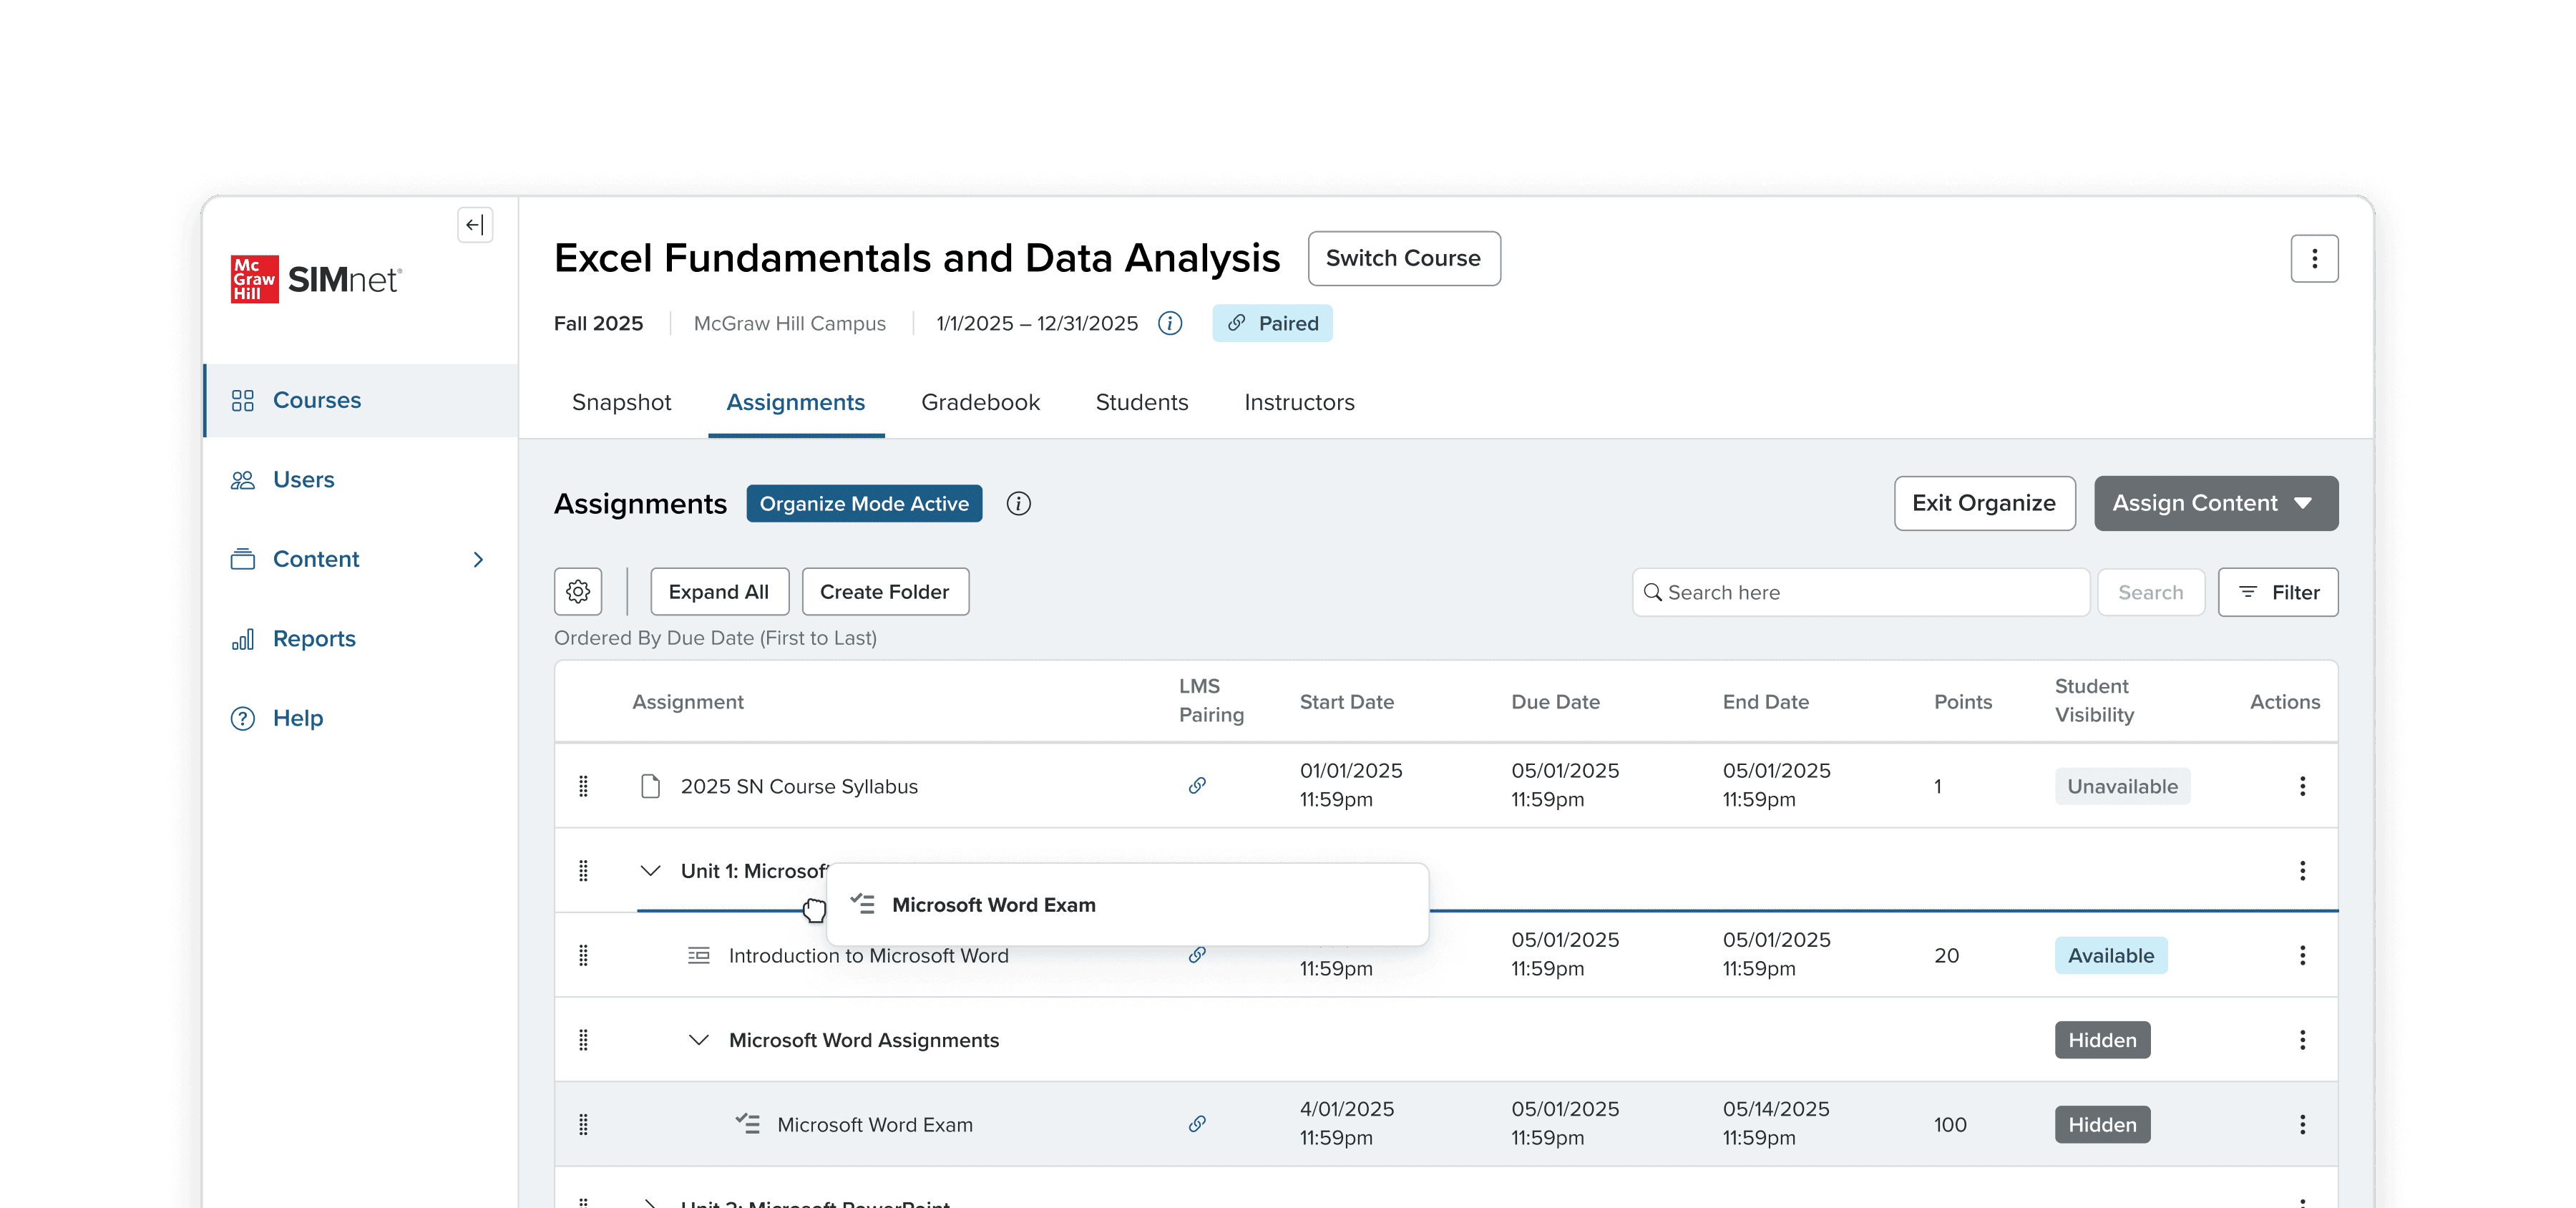Click the drag handle on the Syllabus row

[583, 786]
